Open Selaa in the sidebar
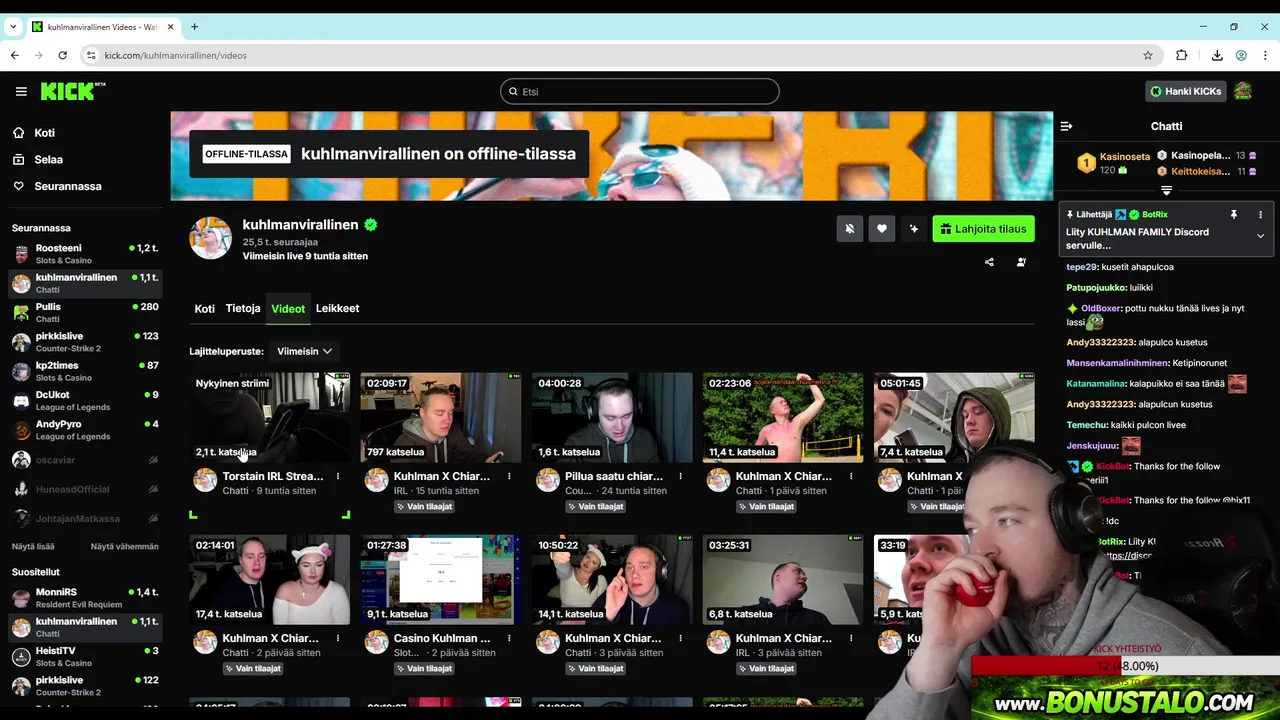Viewport: 1280px width, 720px height. 48,160
